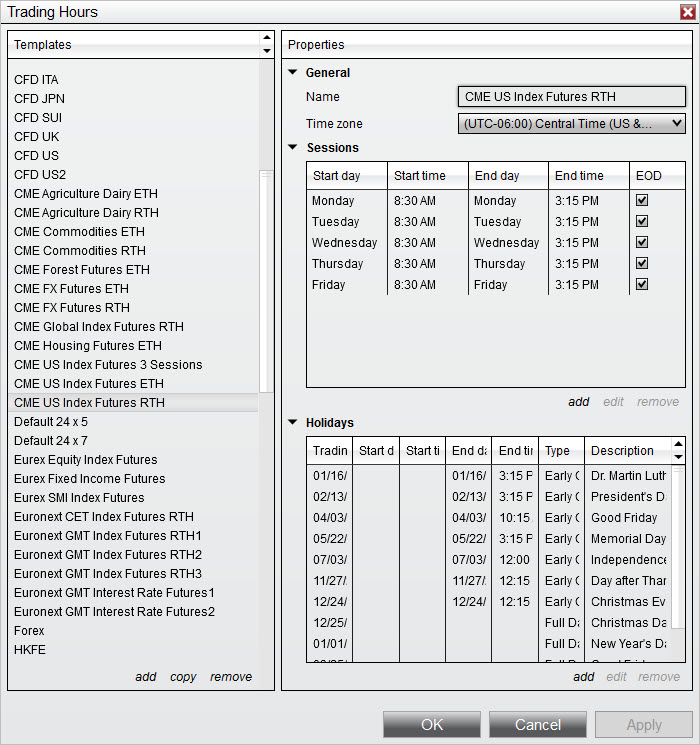Add a new template
This screenshot has width=700, height=745.
pyautogui.click(x=145, y=677)
